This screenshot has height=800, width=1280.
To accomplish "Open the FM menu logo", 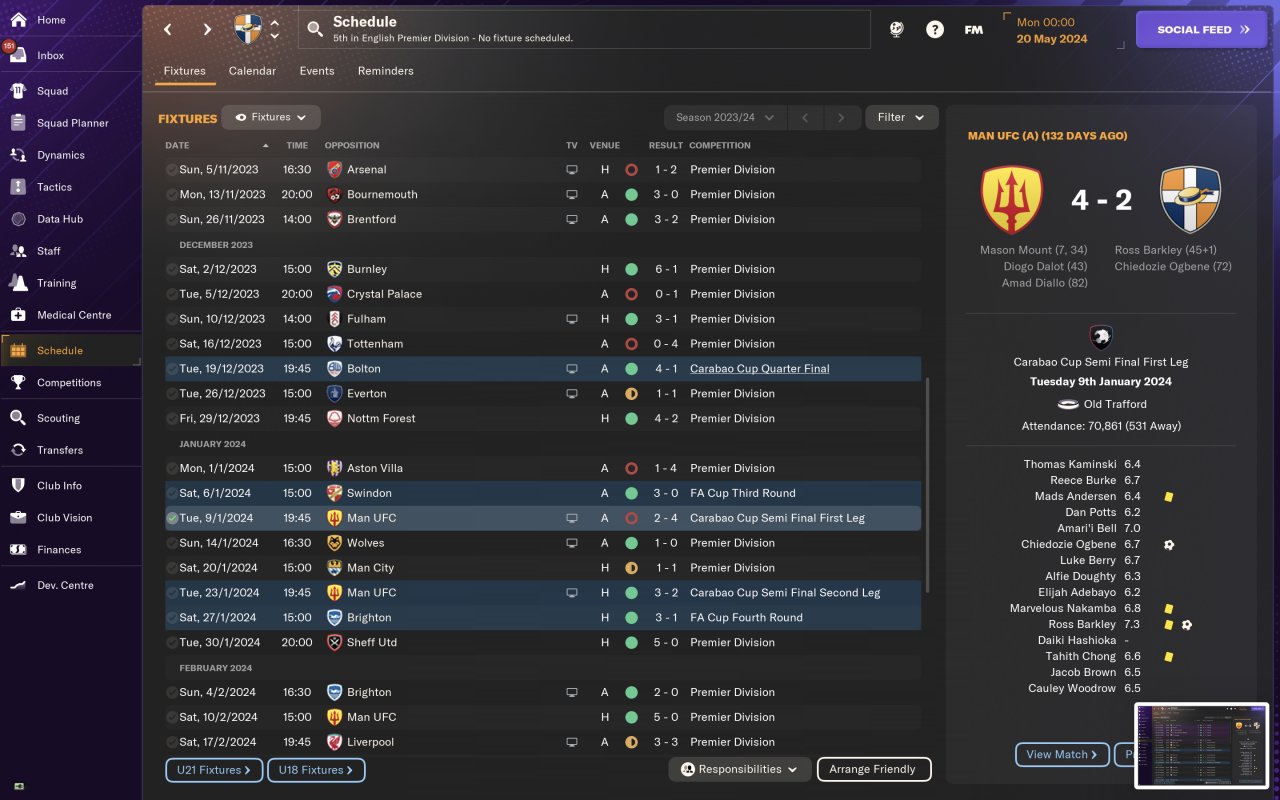I will pos(973,30).
